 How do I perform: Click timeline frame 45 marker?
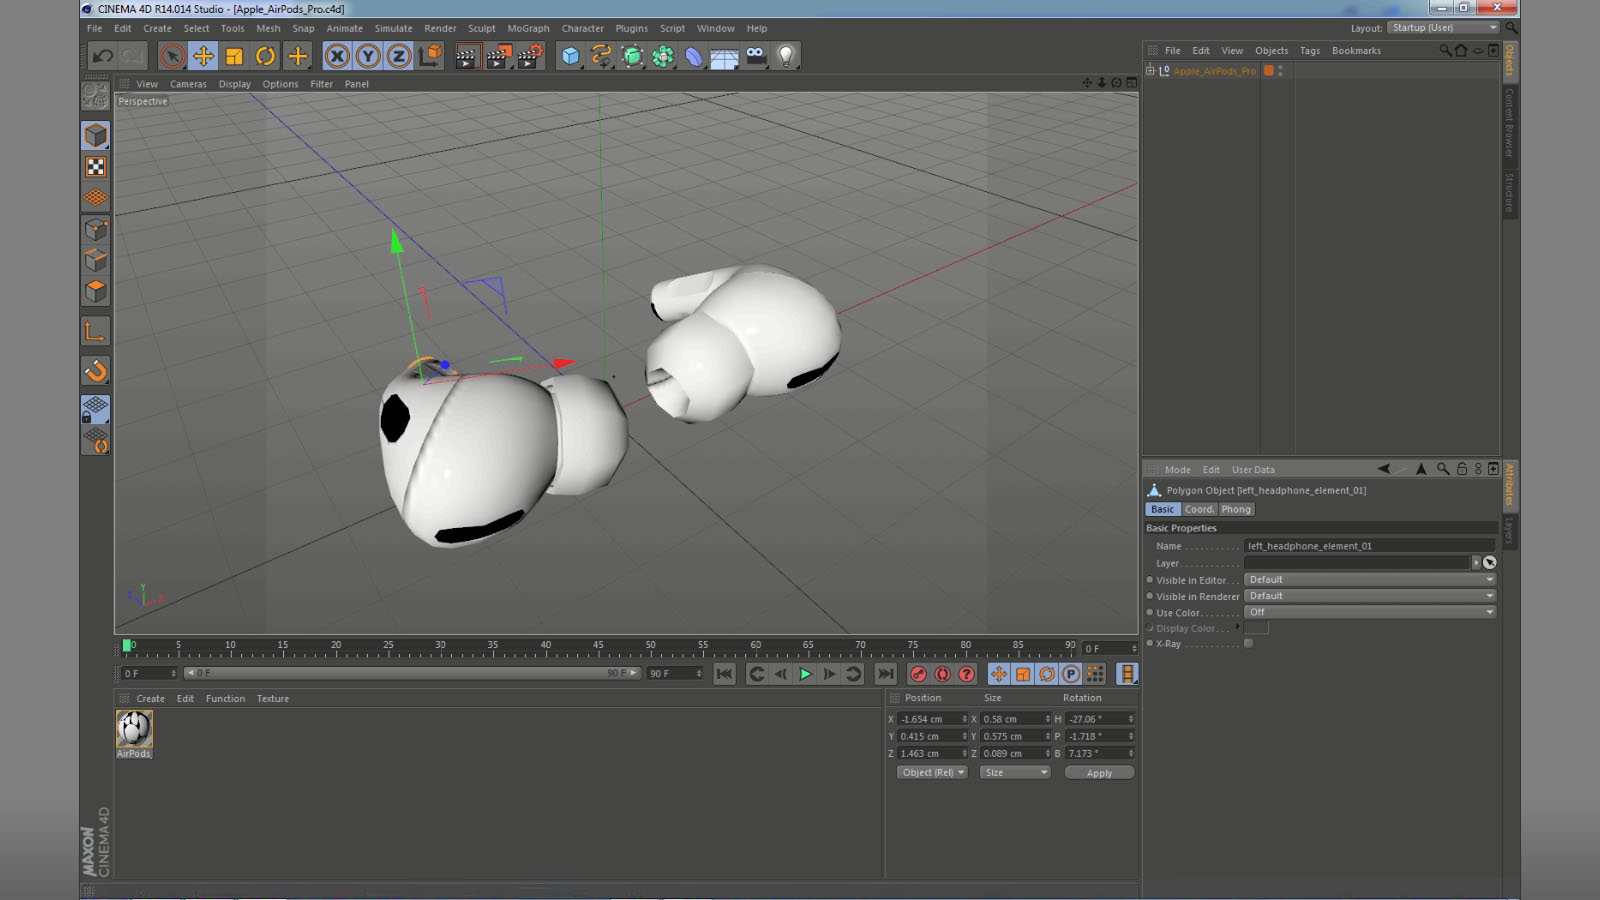click(598, 646)
